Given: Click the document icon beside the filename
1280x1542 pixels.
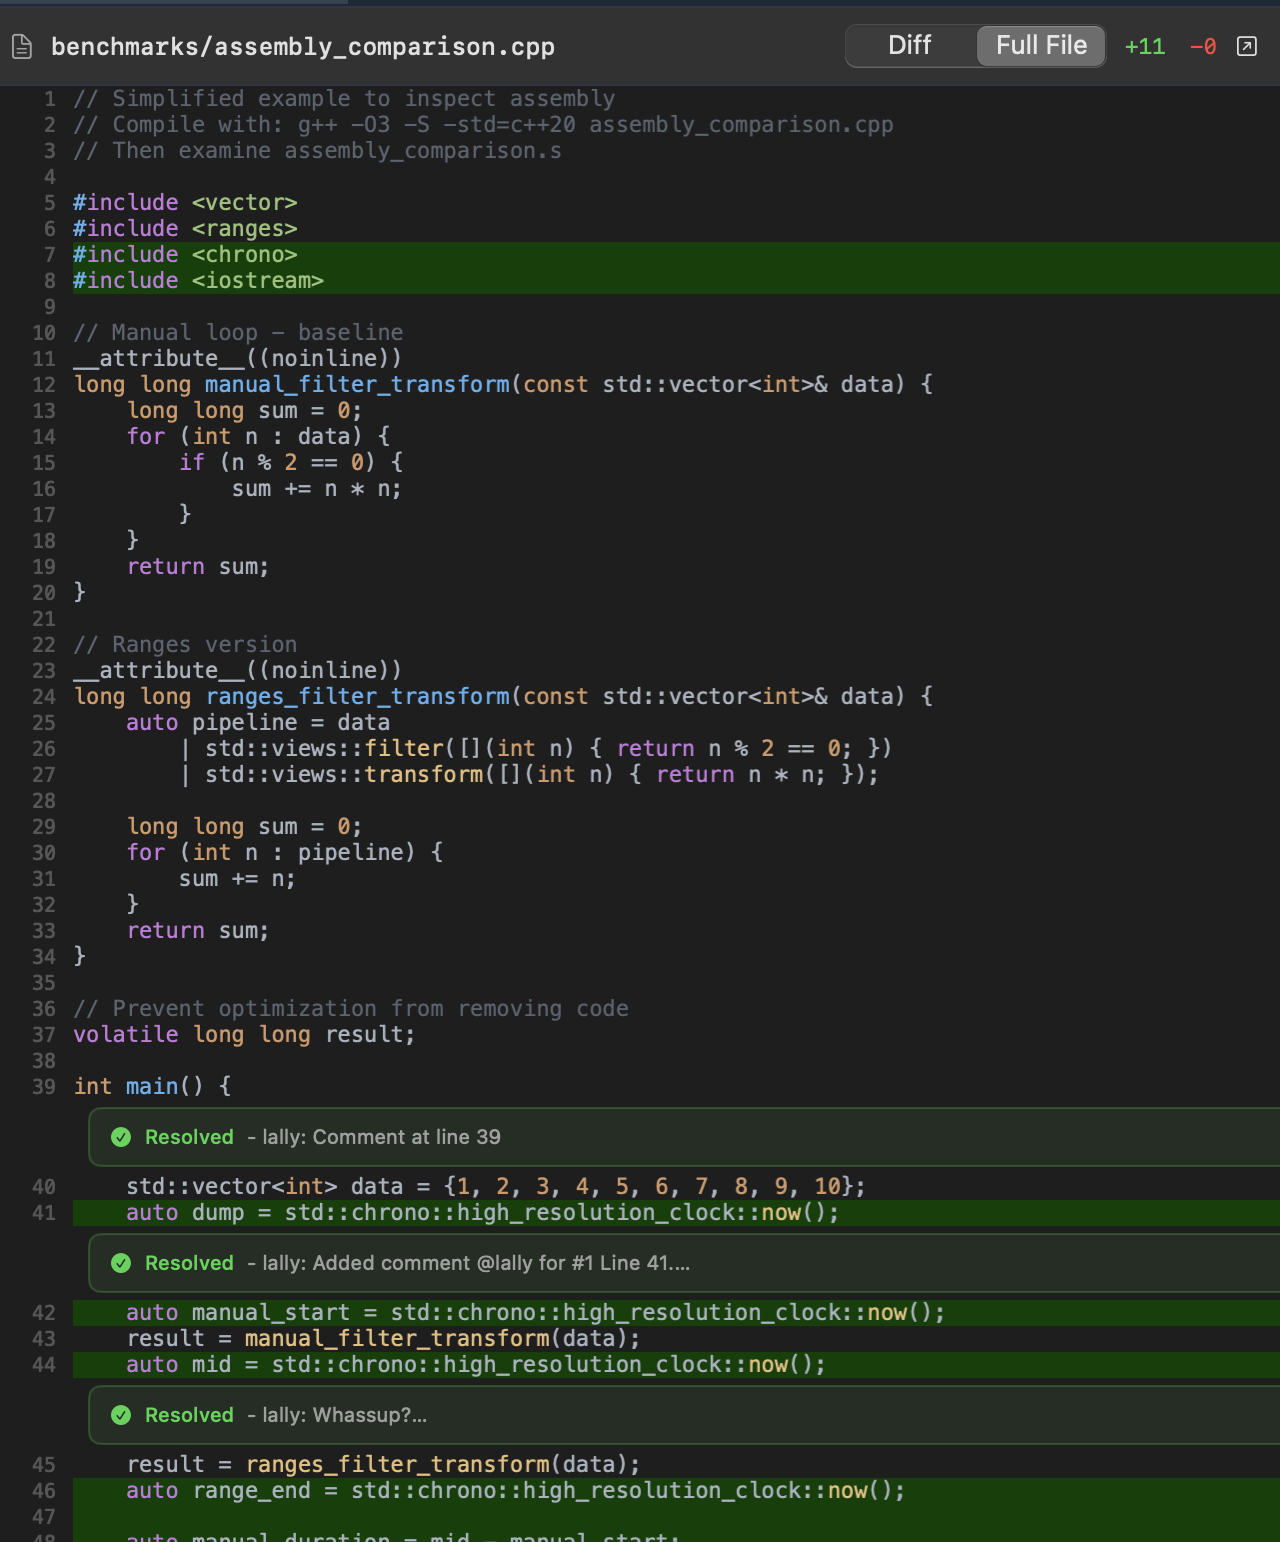Looking at the screenshot, I should point(21,46).
